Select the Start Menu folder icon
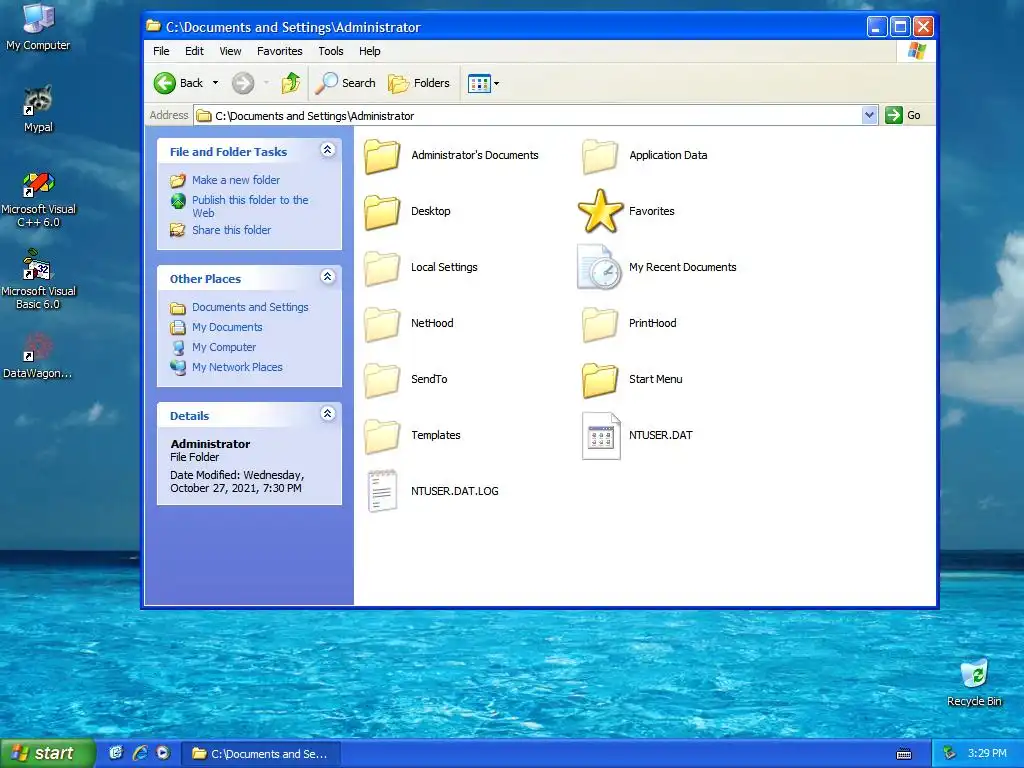This screenshot has width=1024, height=768. pyautogui.click(x=600, y=379)
